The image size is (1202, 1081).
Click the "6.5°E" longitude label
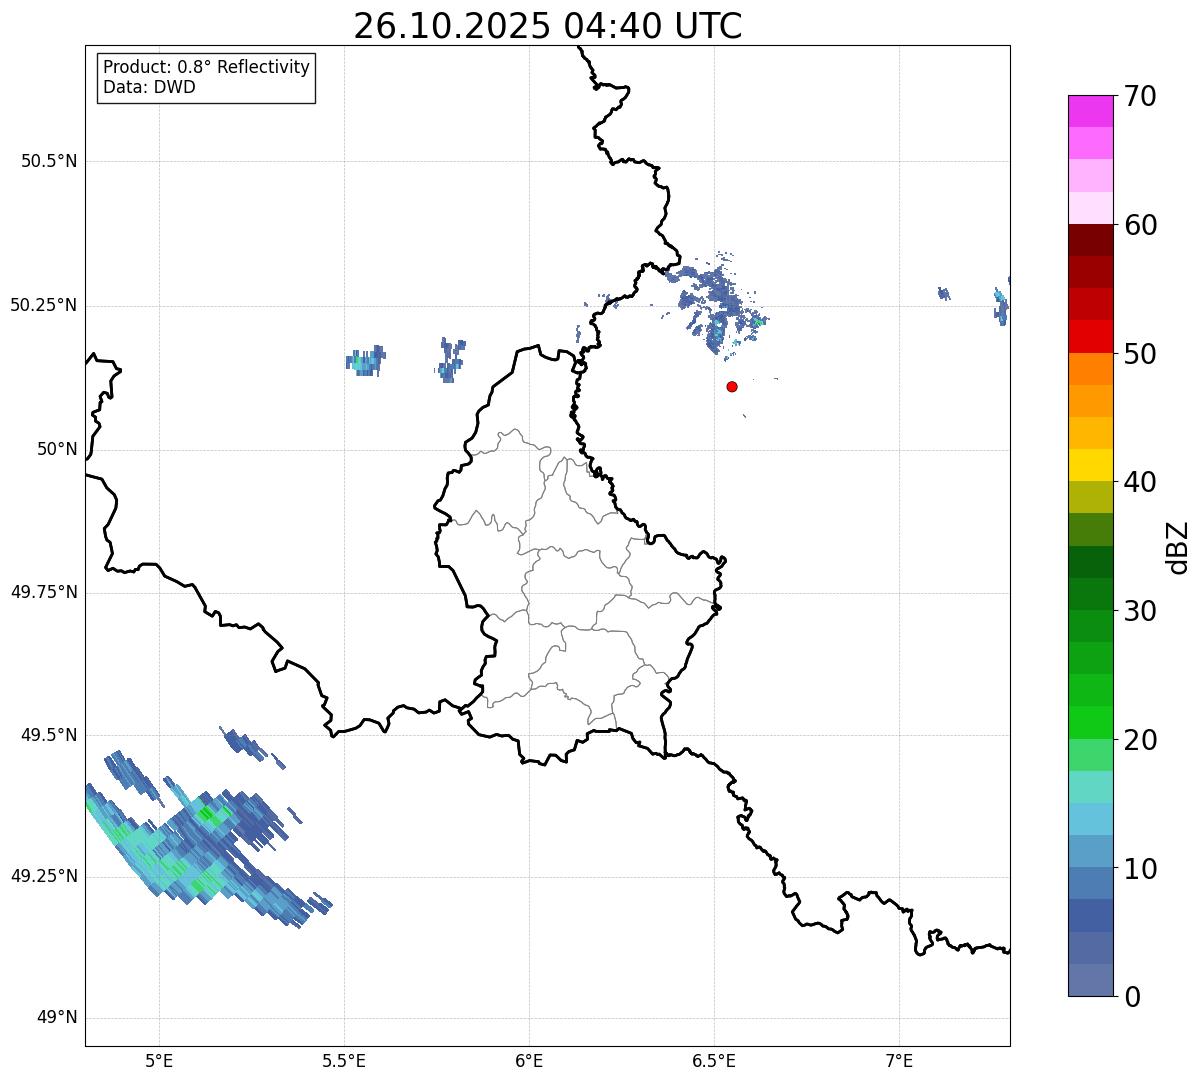click(x=714, y=1061)
